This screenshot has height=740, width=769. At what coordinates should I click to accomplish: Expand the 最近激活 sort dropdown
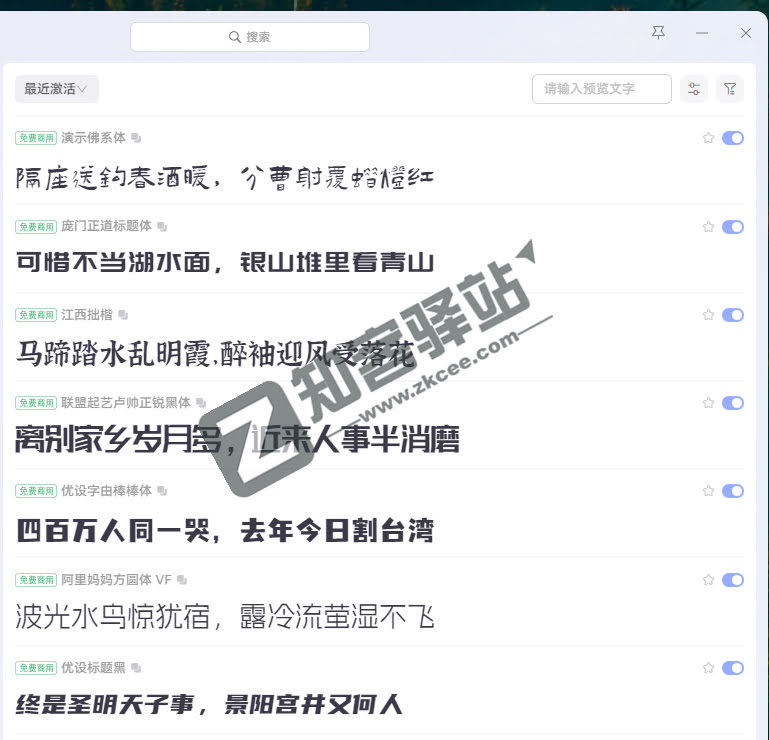point(56,89)
